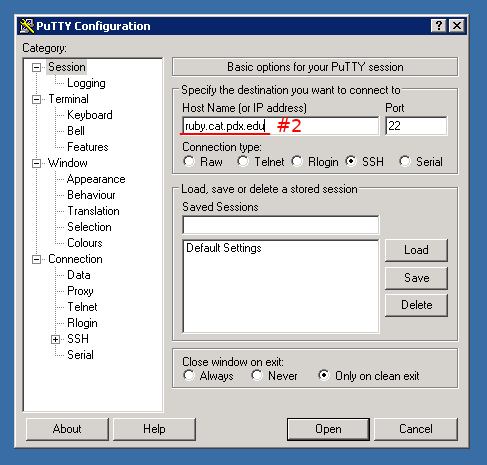Viewport: 487px width, 465px height.
Task: Click the PuTTY icon in title bar
Action: coord(27,26)
